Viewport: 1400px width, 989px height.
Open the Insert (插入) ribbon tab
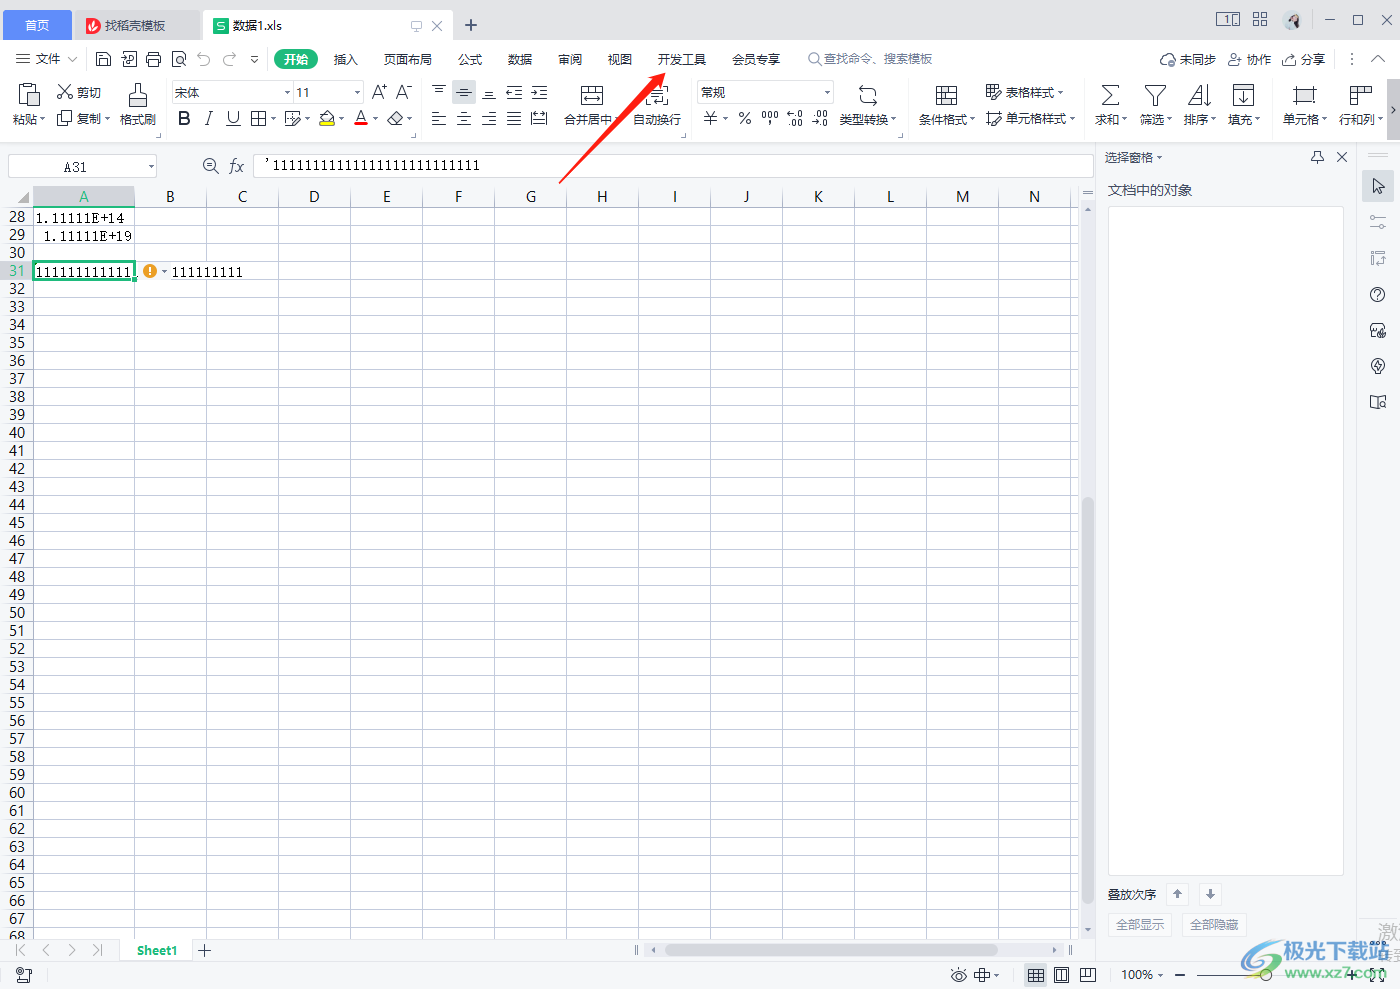pyautogui.click(x=346, y=59)
